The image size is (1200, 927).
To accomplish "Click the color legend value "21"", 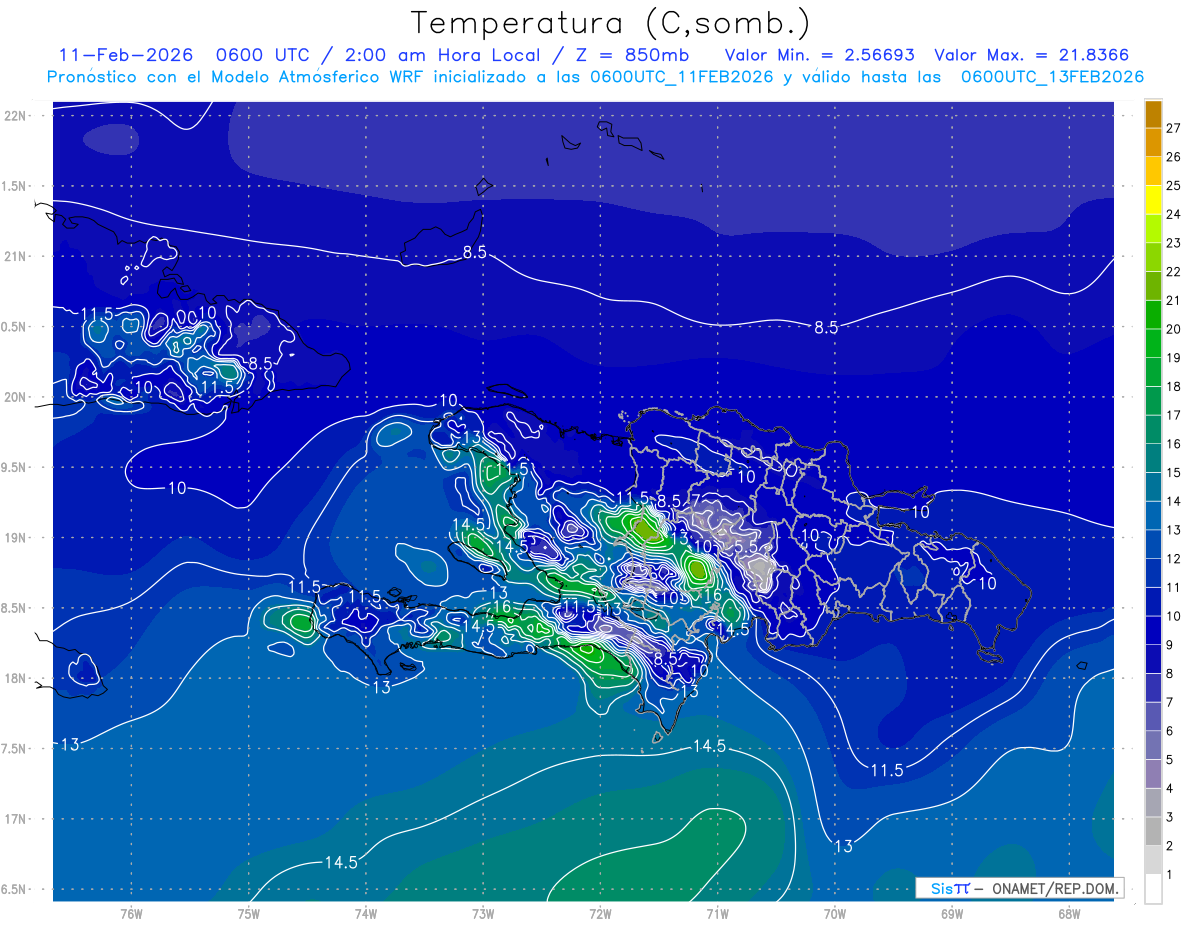I will tap(1174, 301).
